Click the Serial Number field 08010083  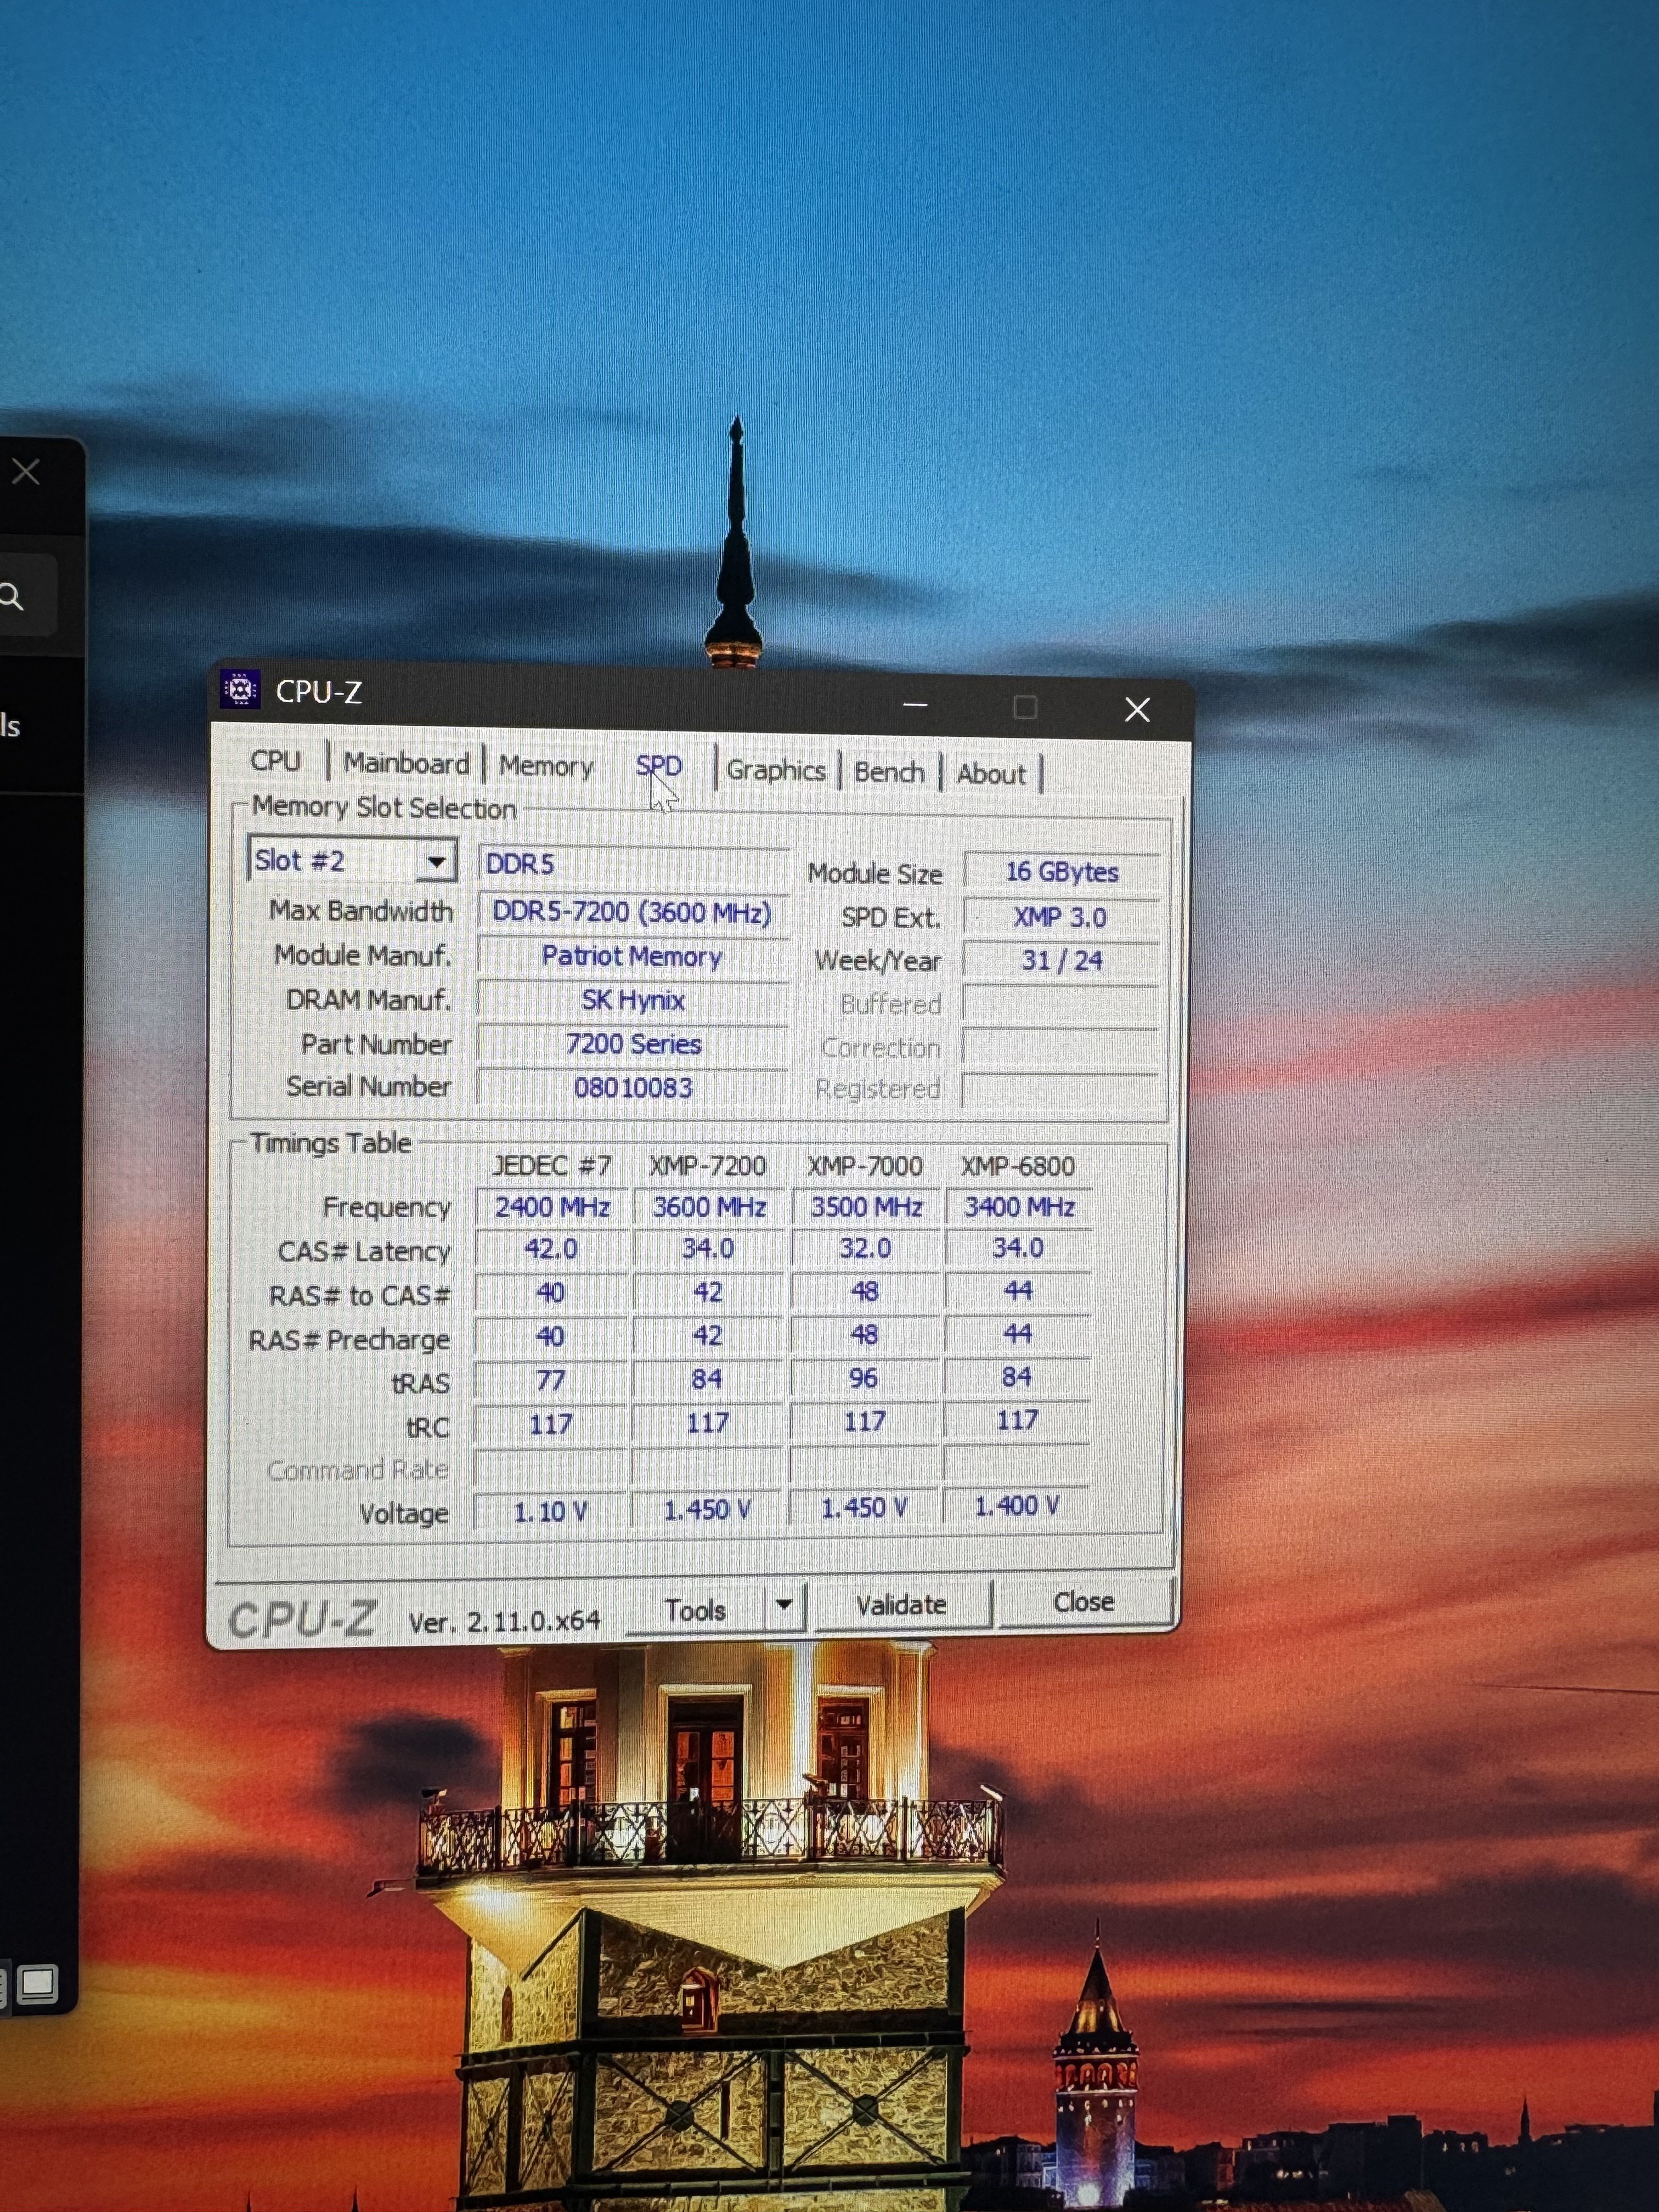point(633,1087)
